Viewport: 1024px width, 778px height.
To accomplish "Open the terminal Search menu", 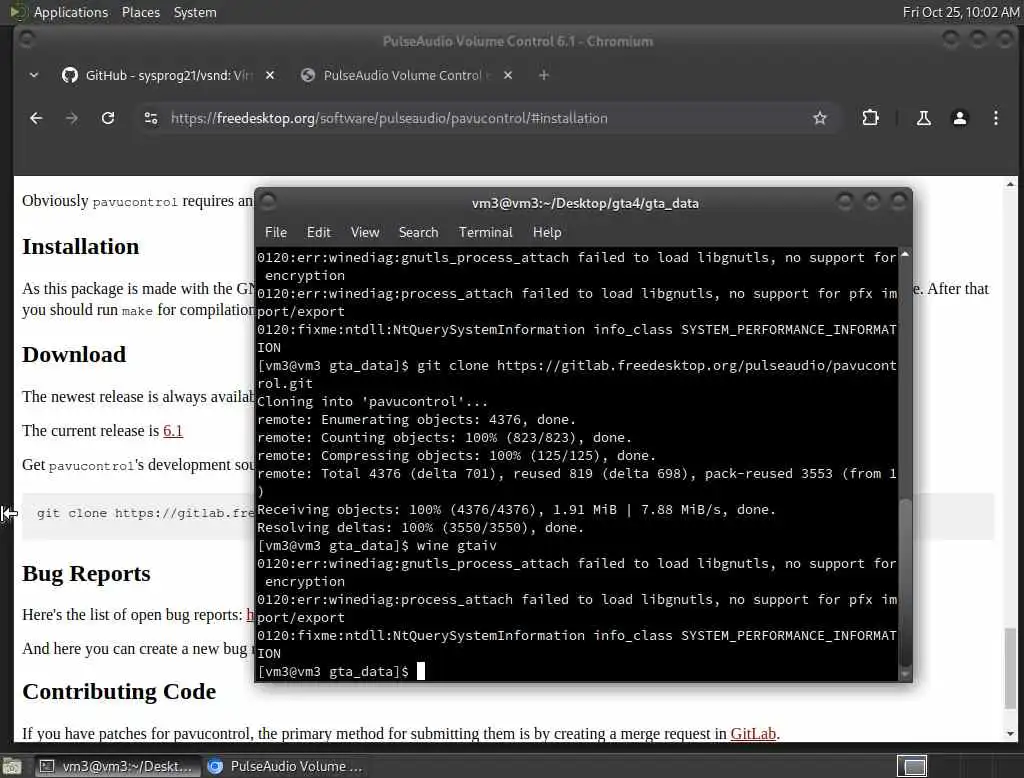I will (419, 233).
